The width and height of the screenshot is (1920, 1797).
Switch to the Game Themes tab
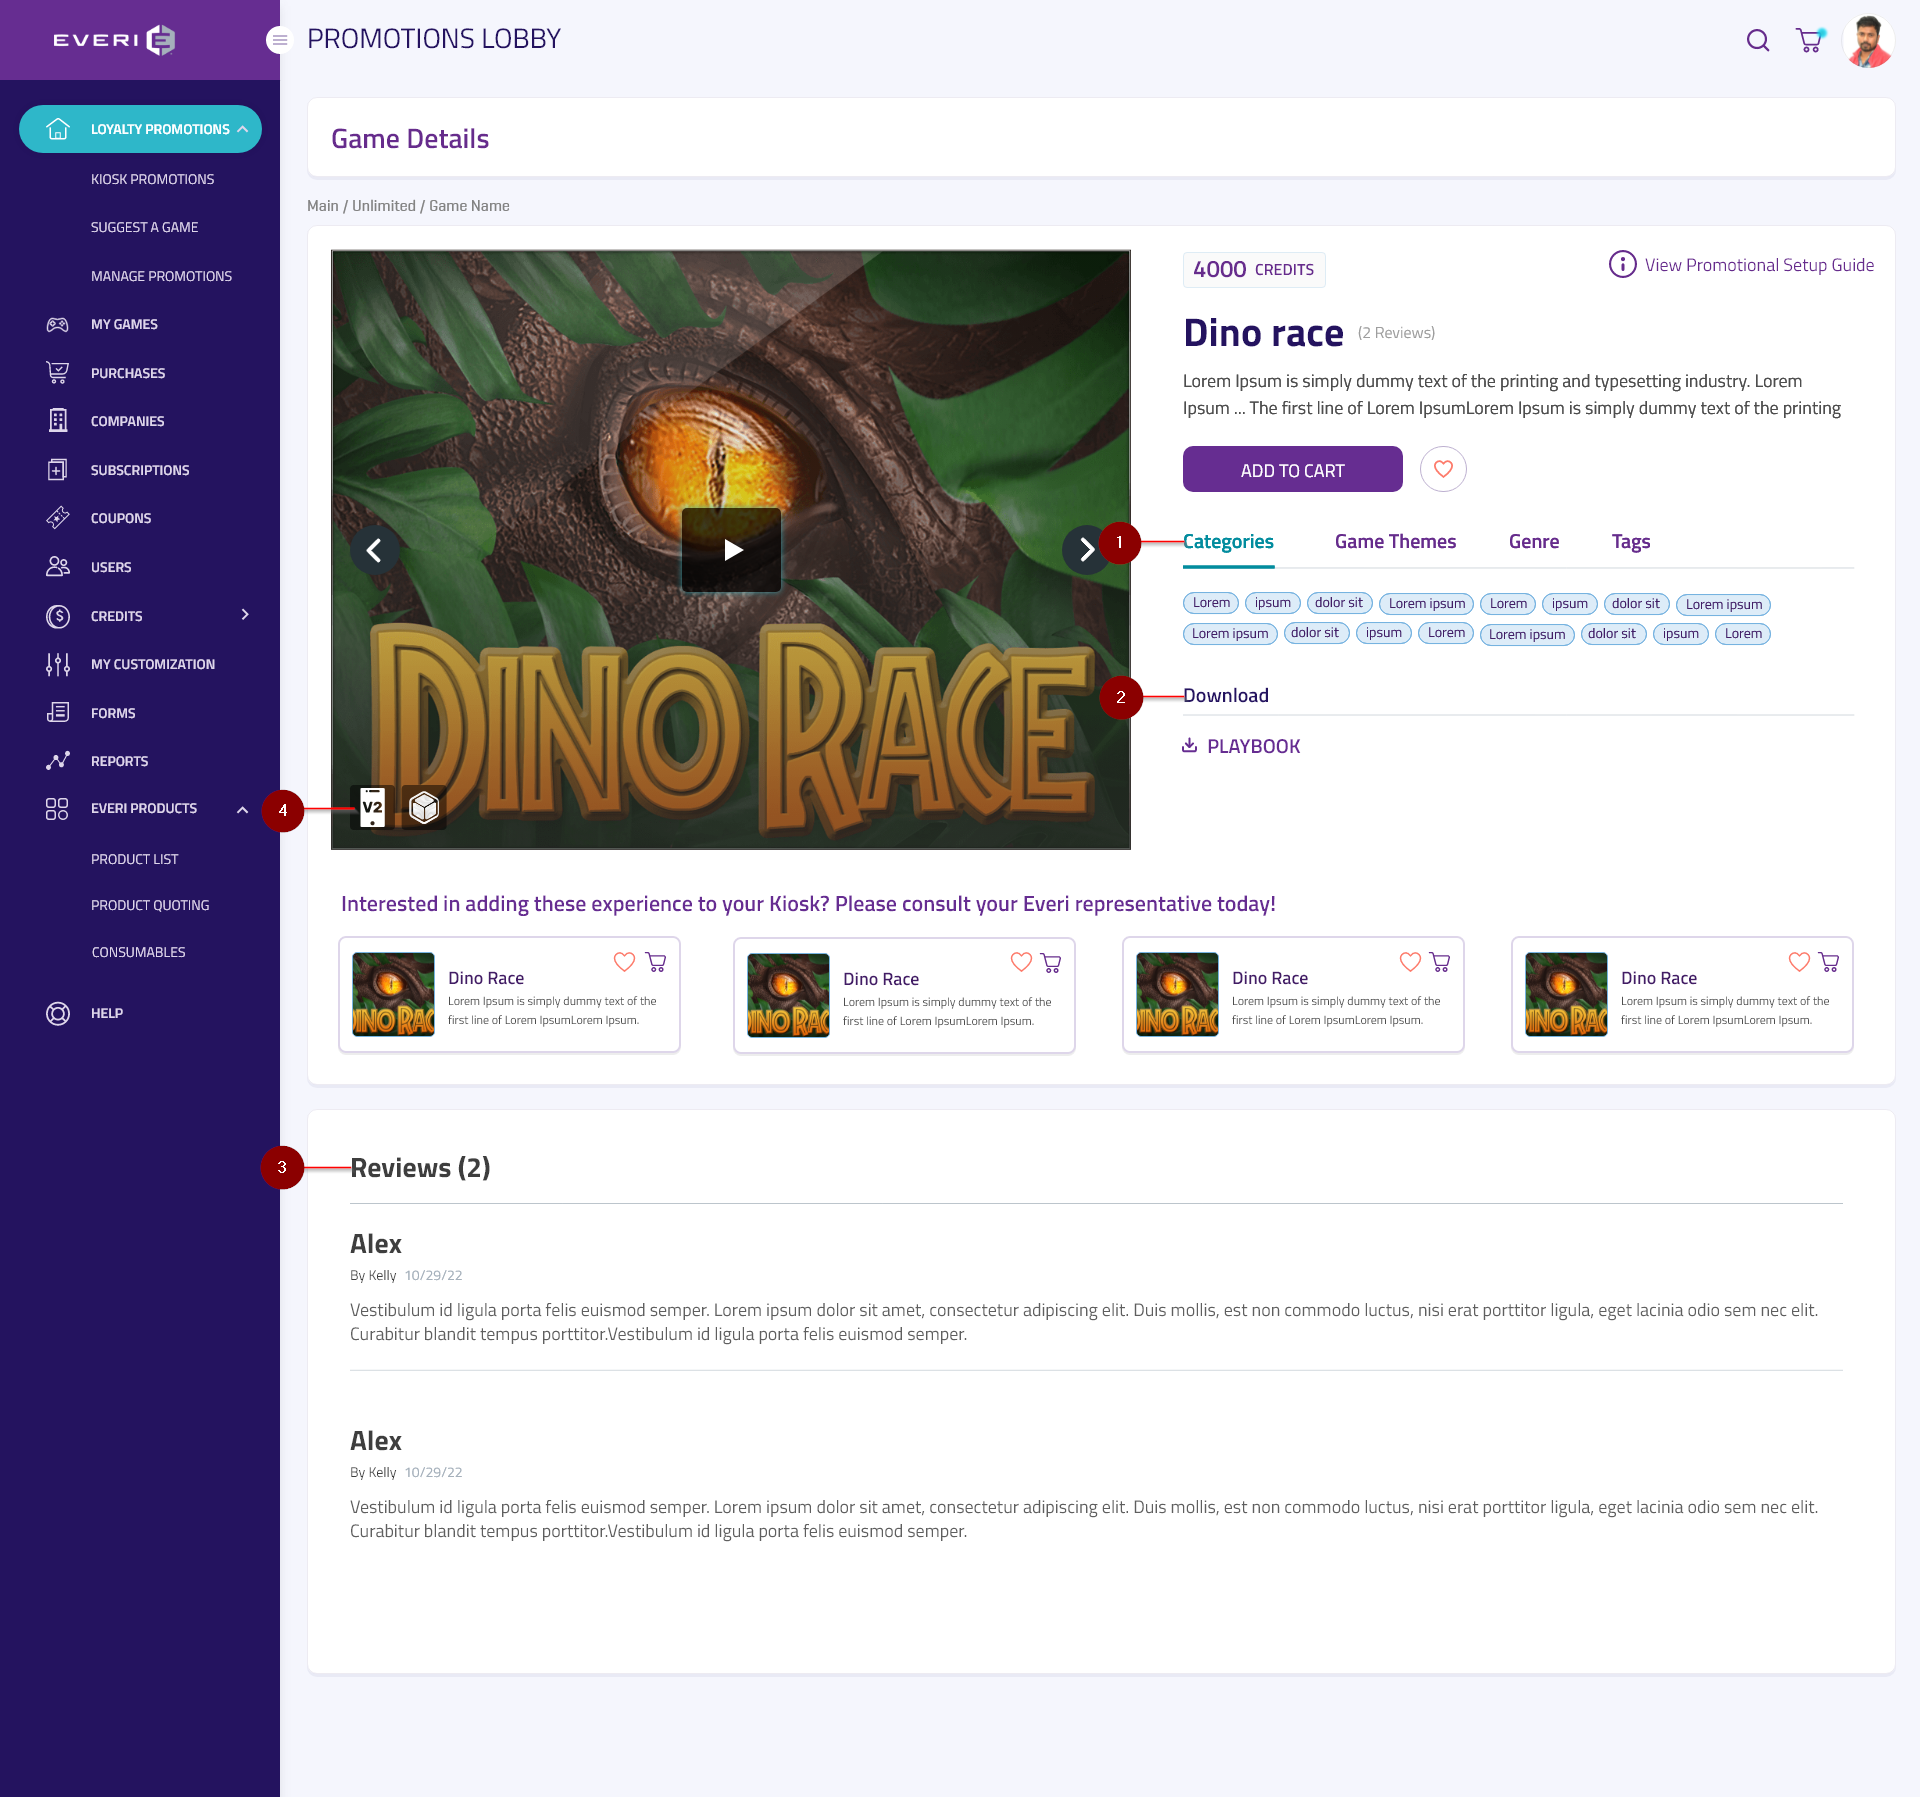click(1394, 541)
